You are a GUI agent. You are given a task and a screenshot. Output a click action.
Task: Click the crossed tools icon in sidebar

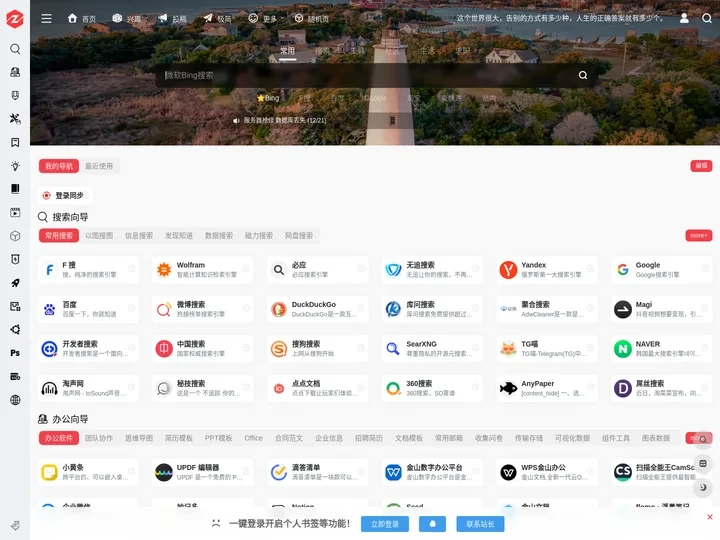coord(15,119)
